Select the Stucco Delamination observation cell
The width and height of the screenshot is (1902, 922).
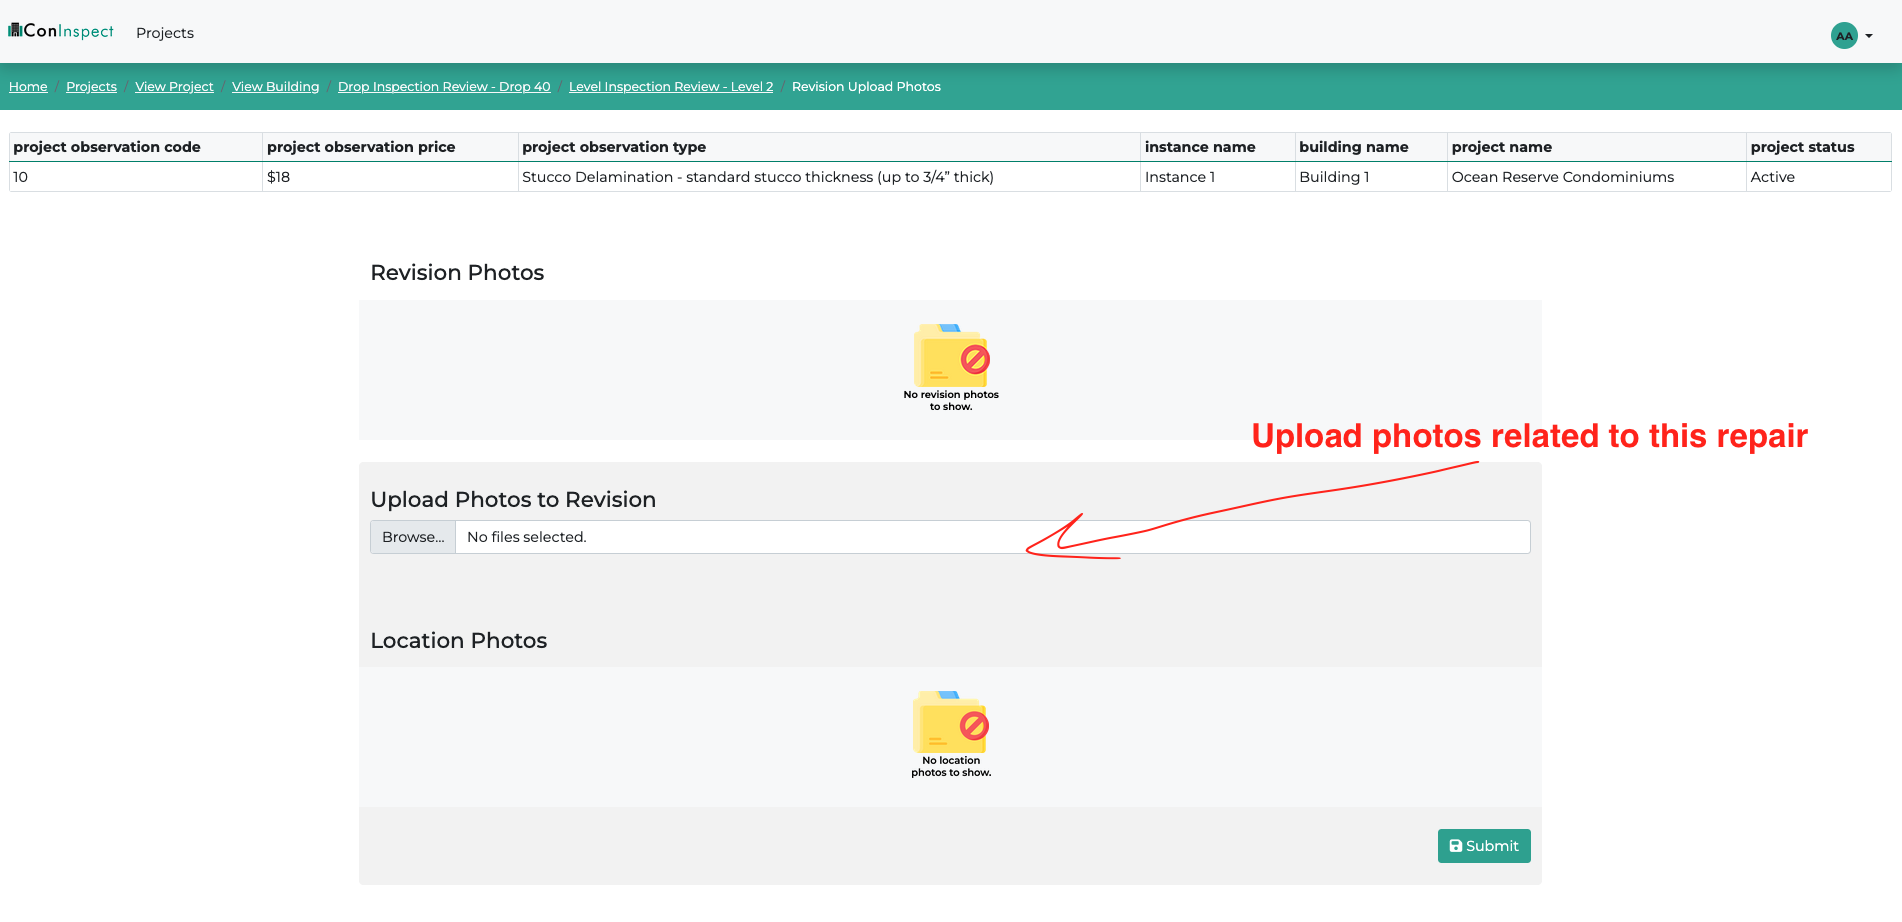coord(757,177)
